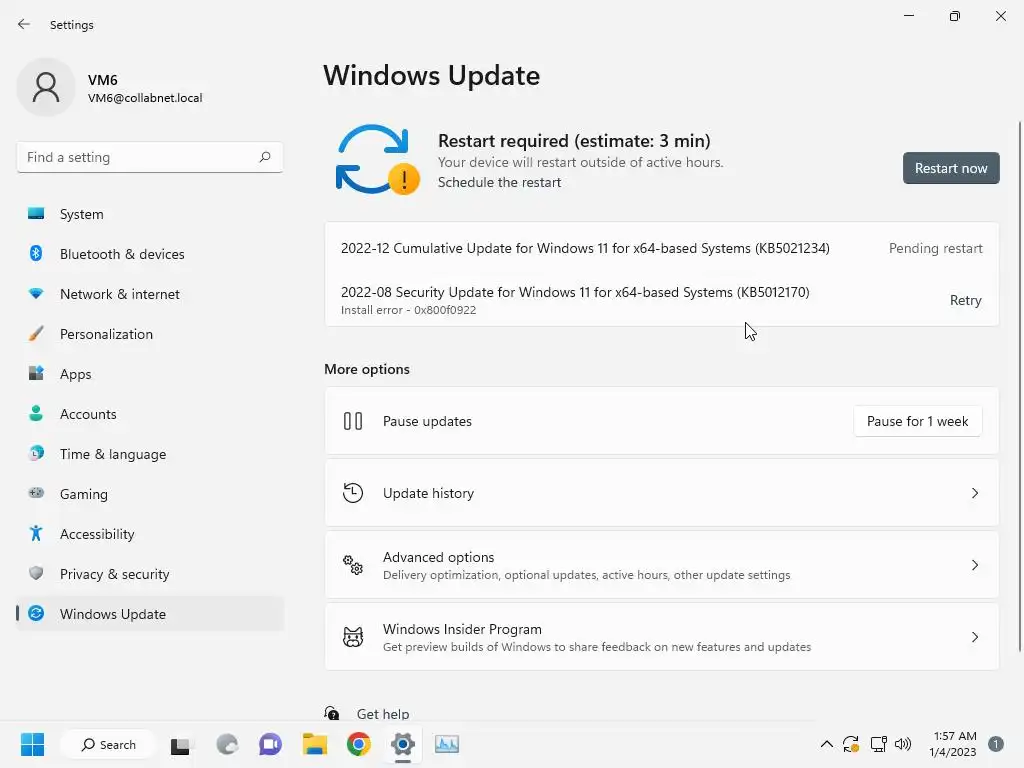Screen dimensions: 1024x768
Task: Click the volume speaker tray icon
Action: 903,744
